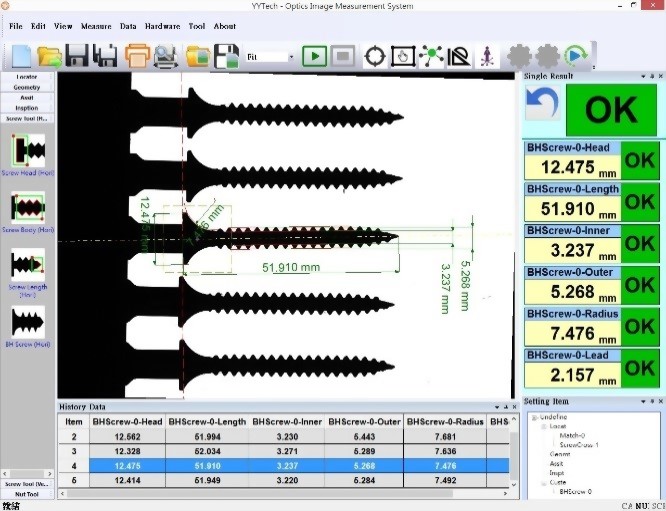The height and width of the screenshot is (511, 666).
Task: Select history row item 5
Action: click(73, 481)
